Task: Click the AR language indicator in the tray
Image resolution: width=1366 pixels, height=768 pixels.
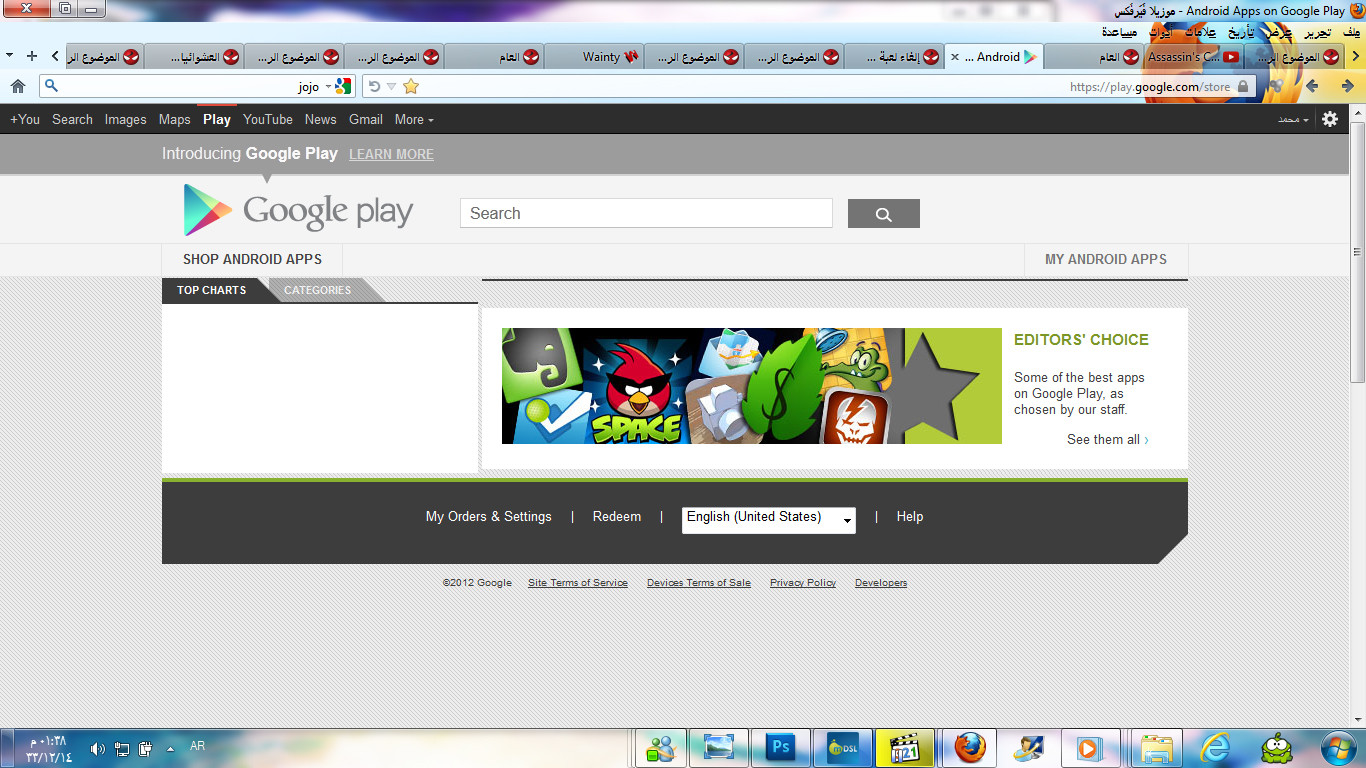Action: [197, 746]
